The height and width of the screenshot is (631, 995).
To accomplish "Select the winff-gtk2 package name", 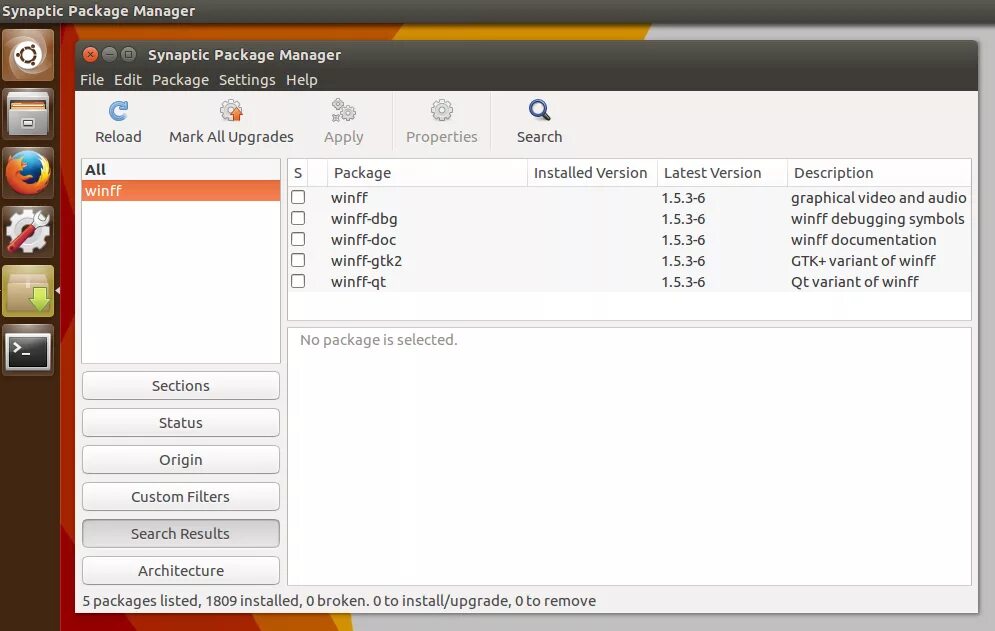I will 366,261.
